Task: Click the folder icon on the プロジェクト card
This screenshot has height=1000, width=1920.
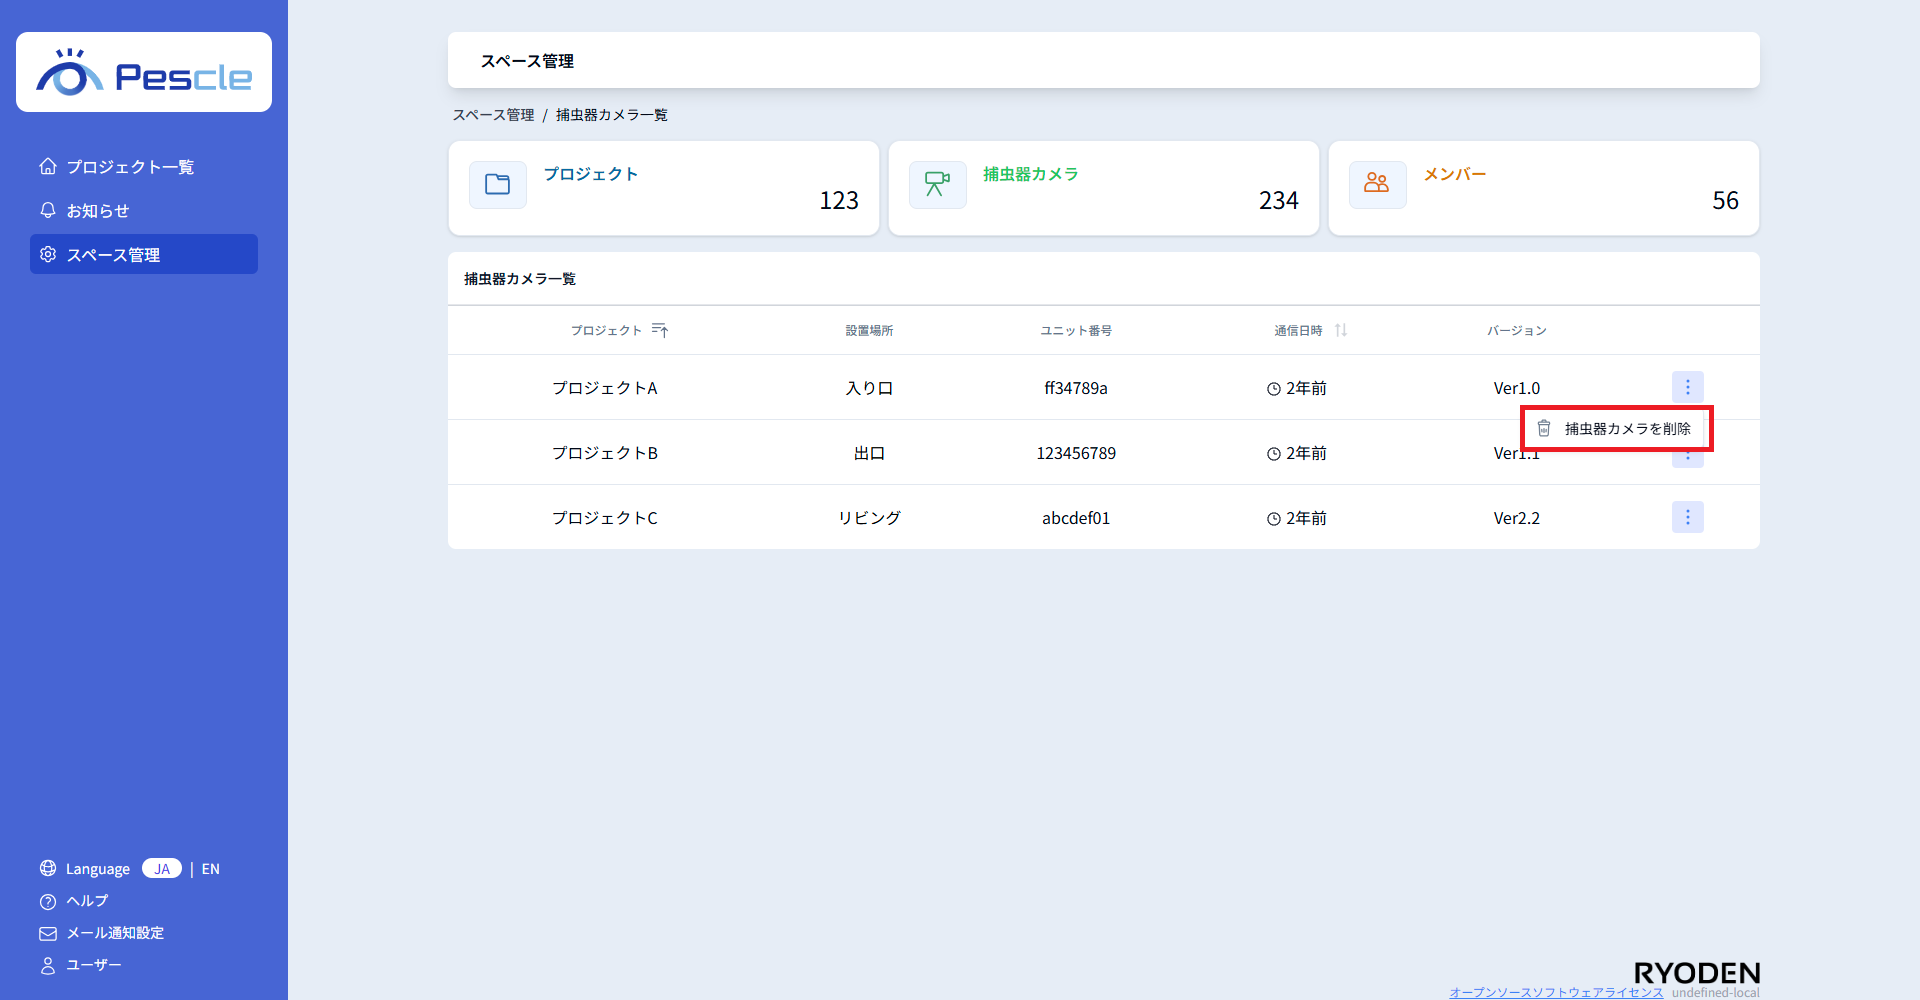Action: 497,185
